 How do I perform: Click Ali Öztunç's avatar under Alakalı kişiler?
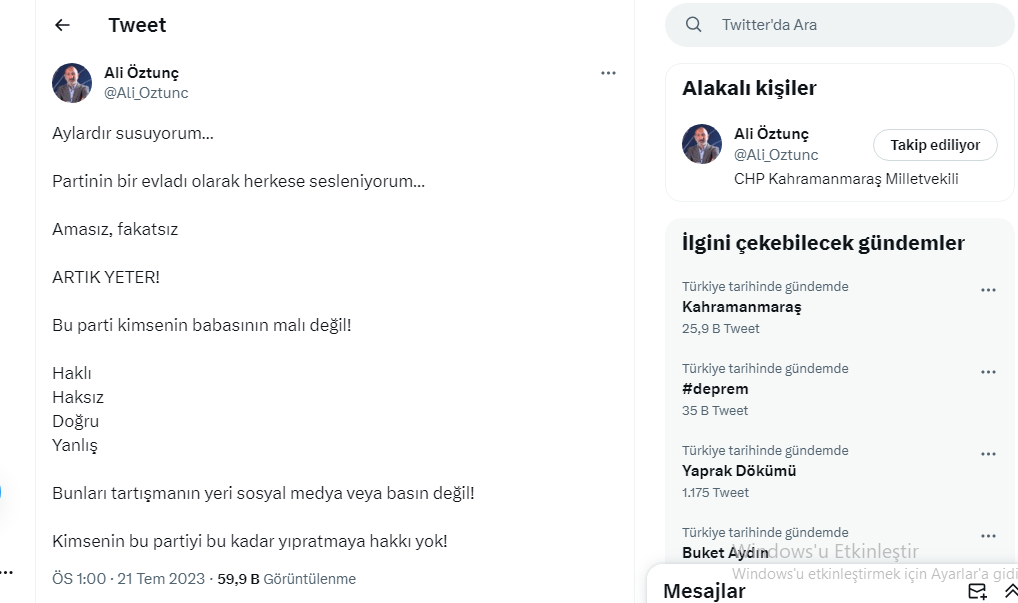coord(702,144)
